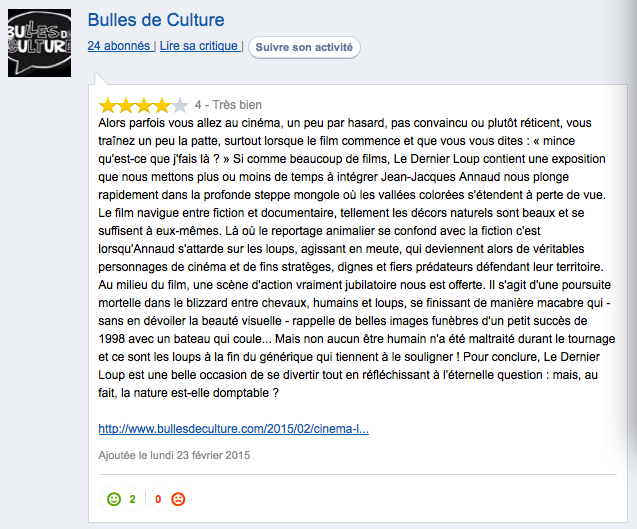Click the date 'Ajoutée le lundi 23 février 2015'
This screenshot has height=529, width=637.
(x=174, y=455)
